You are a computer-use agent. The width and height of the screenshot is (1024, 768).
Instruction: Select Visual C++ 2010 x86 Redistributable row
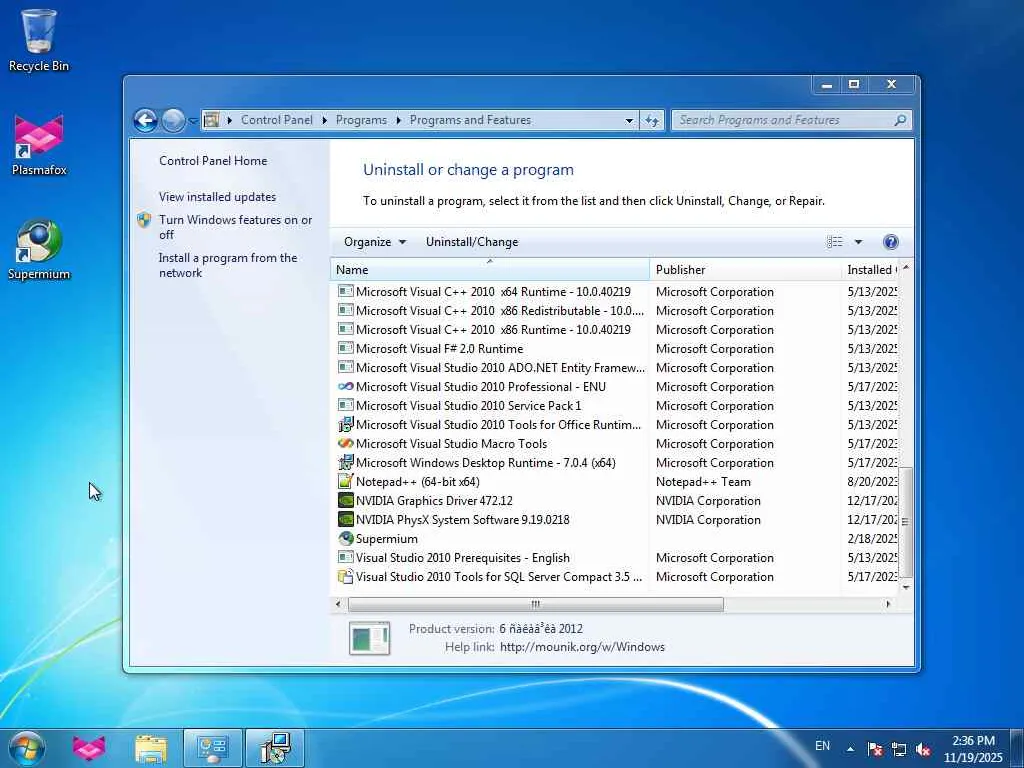(x=614, y=311)
